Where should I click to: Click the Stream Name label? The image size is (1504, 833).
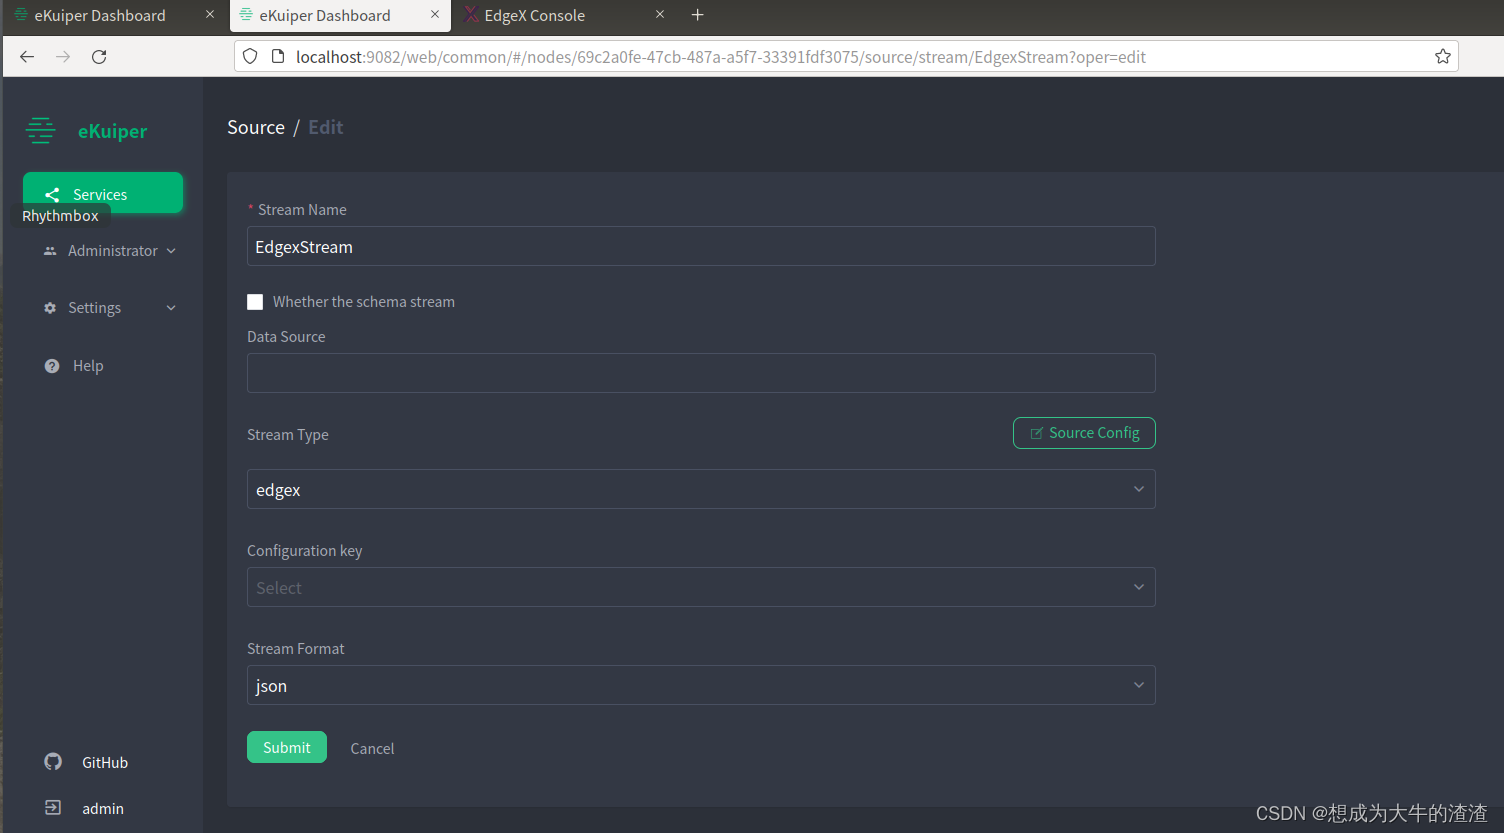pos(302,210)
